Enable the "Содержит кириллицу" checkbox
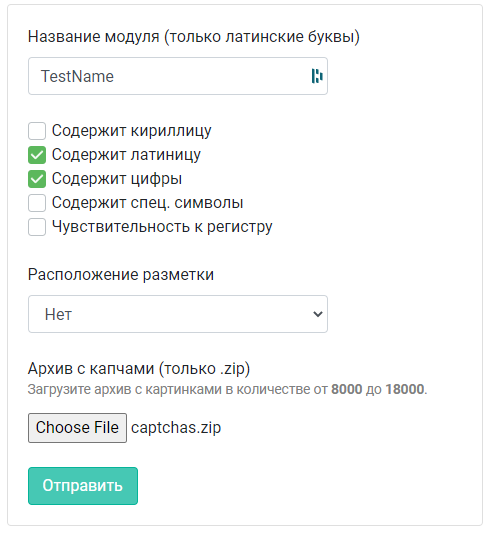The image size is (490, 534). pos(37,131)
